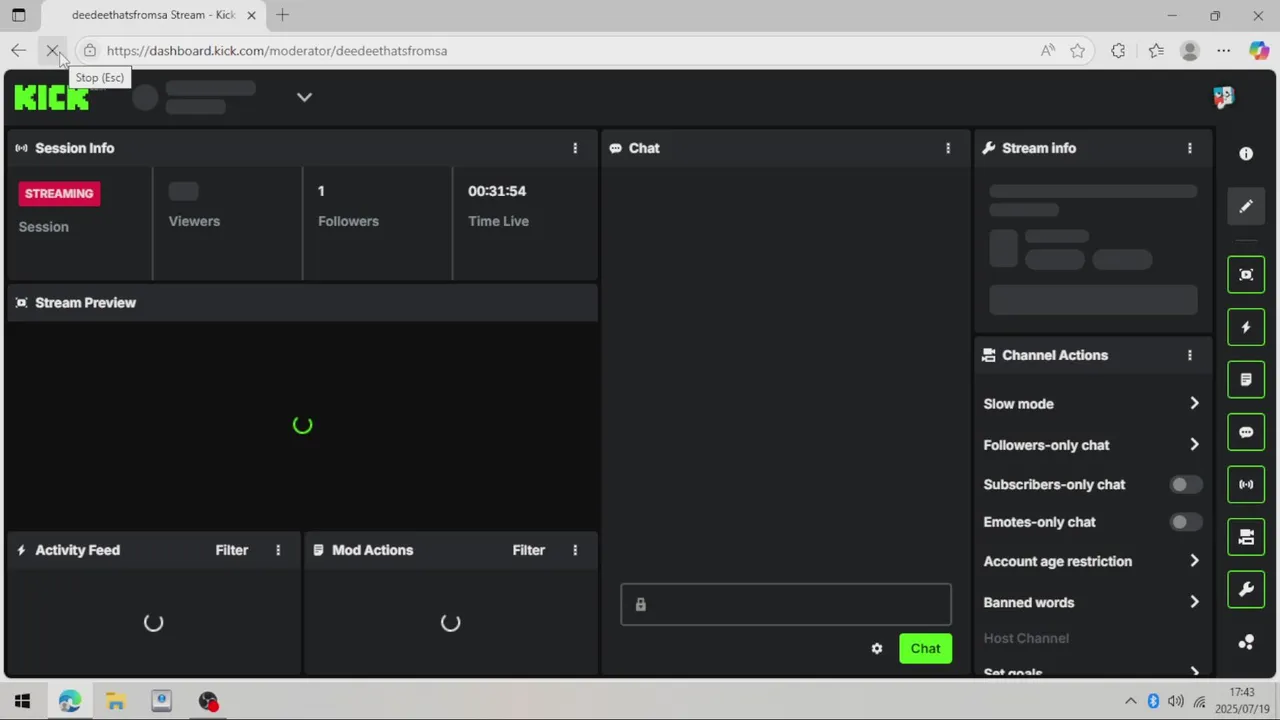The width and height of the screenshot is (1280, 720).
Task: Click the Followers count label
Action: click(x=348, y=221)
